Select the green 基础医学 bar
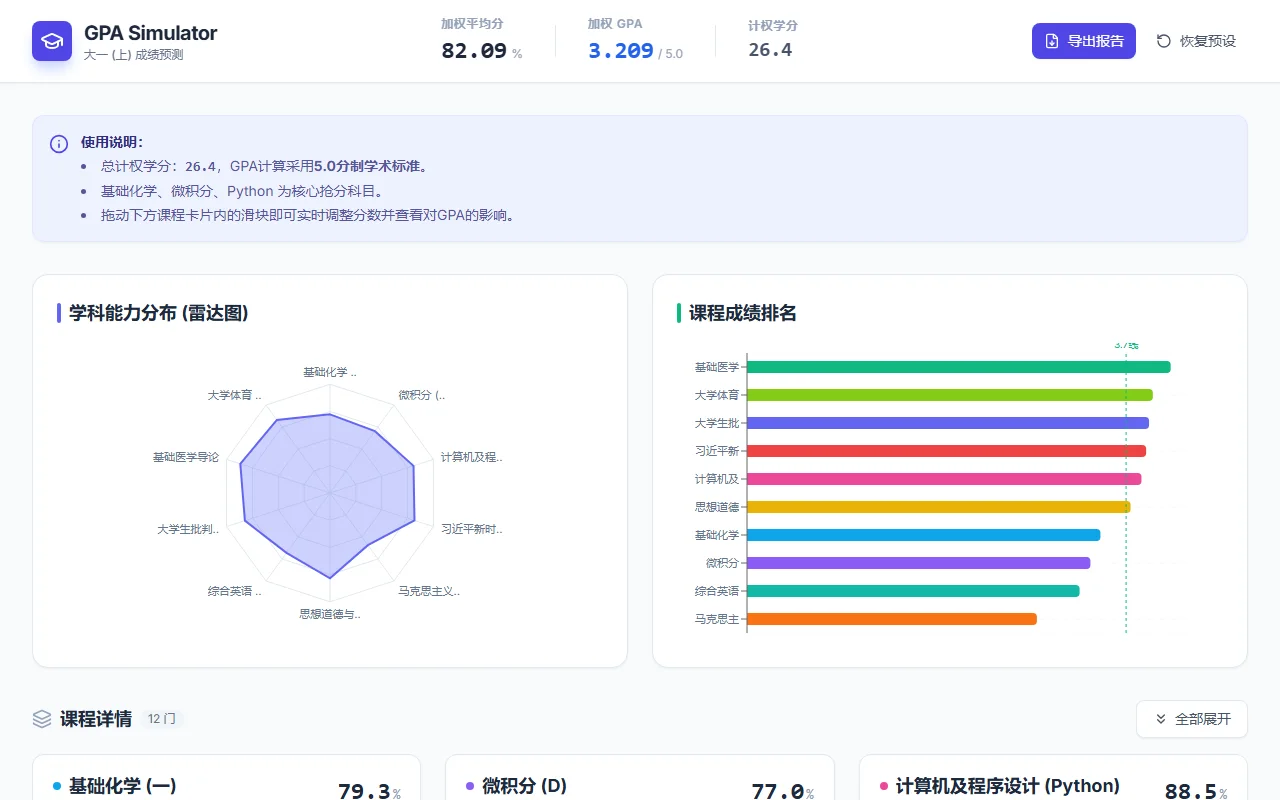The height and width of the screenshot is (800, 1280). (x=958, y=367)
